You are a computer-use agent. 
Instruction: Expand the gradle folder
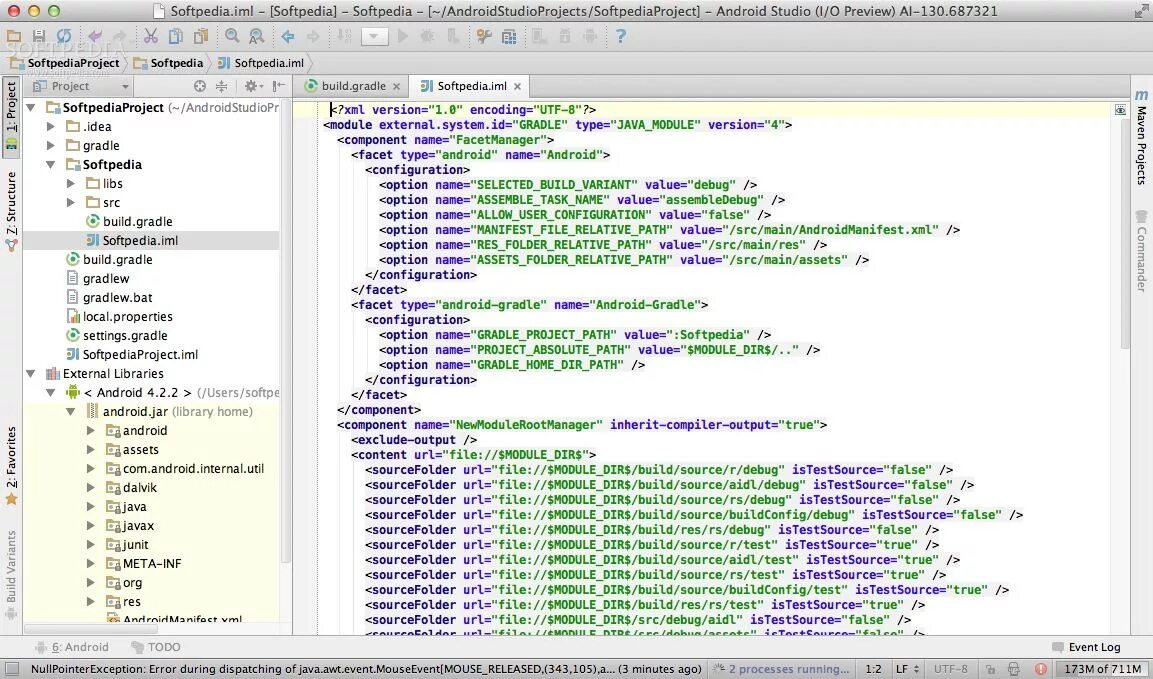pyautogui.click(x=51, y=146)
